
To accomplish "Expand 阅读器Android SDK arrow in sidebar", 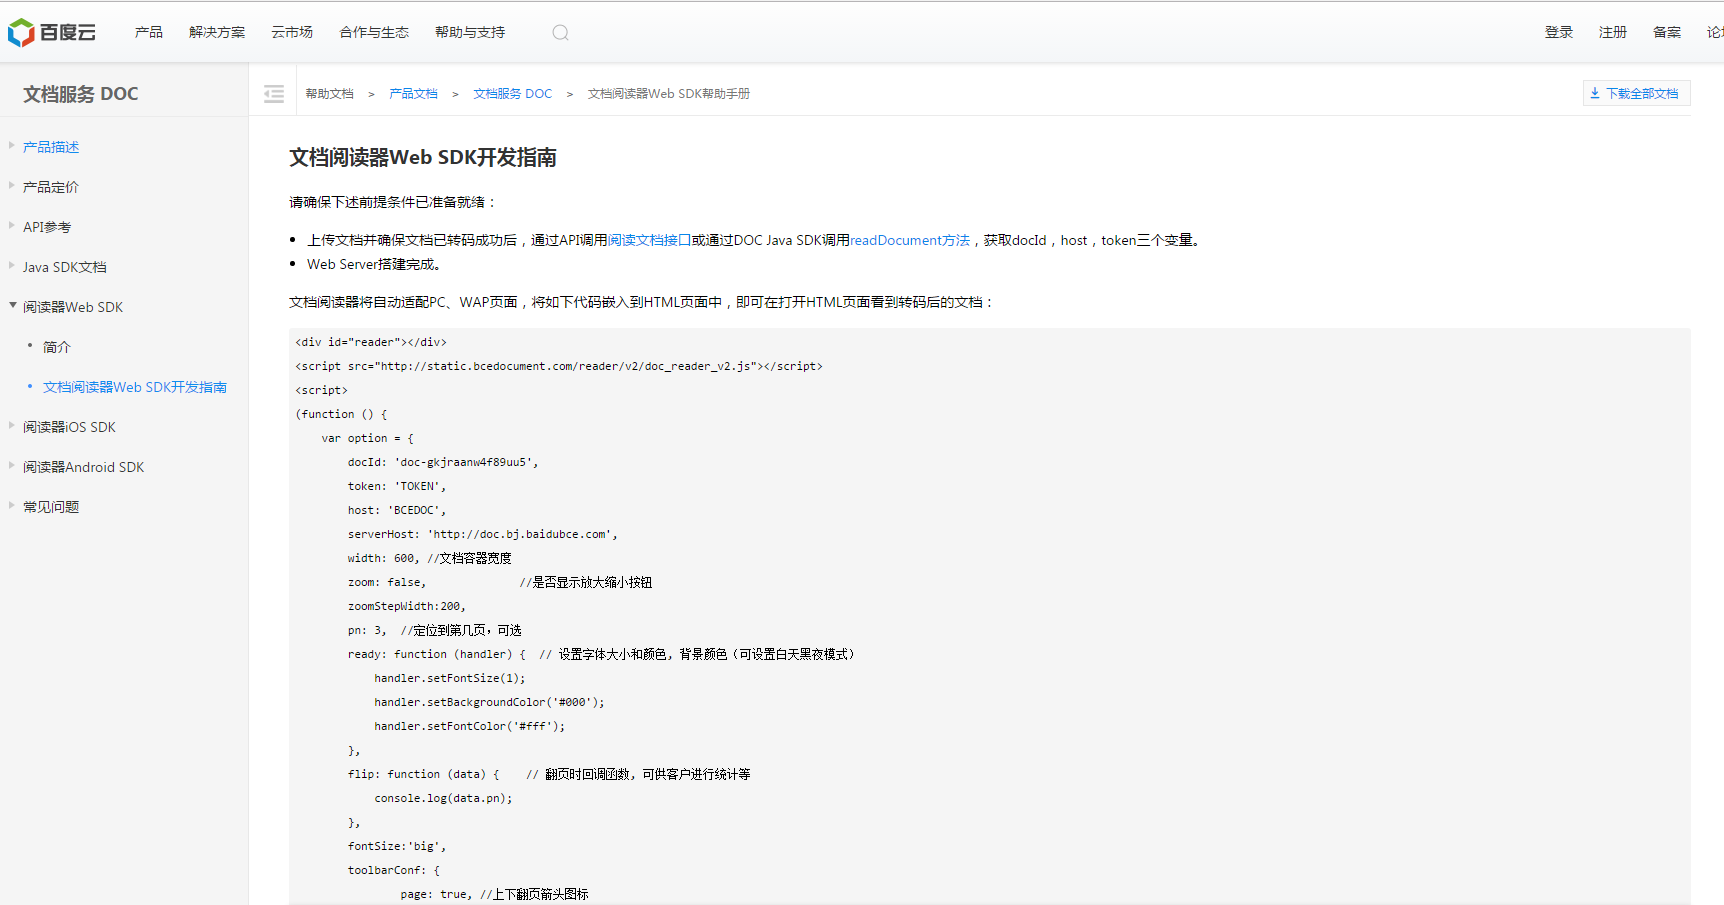I will [x=12, y=465].
